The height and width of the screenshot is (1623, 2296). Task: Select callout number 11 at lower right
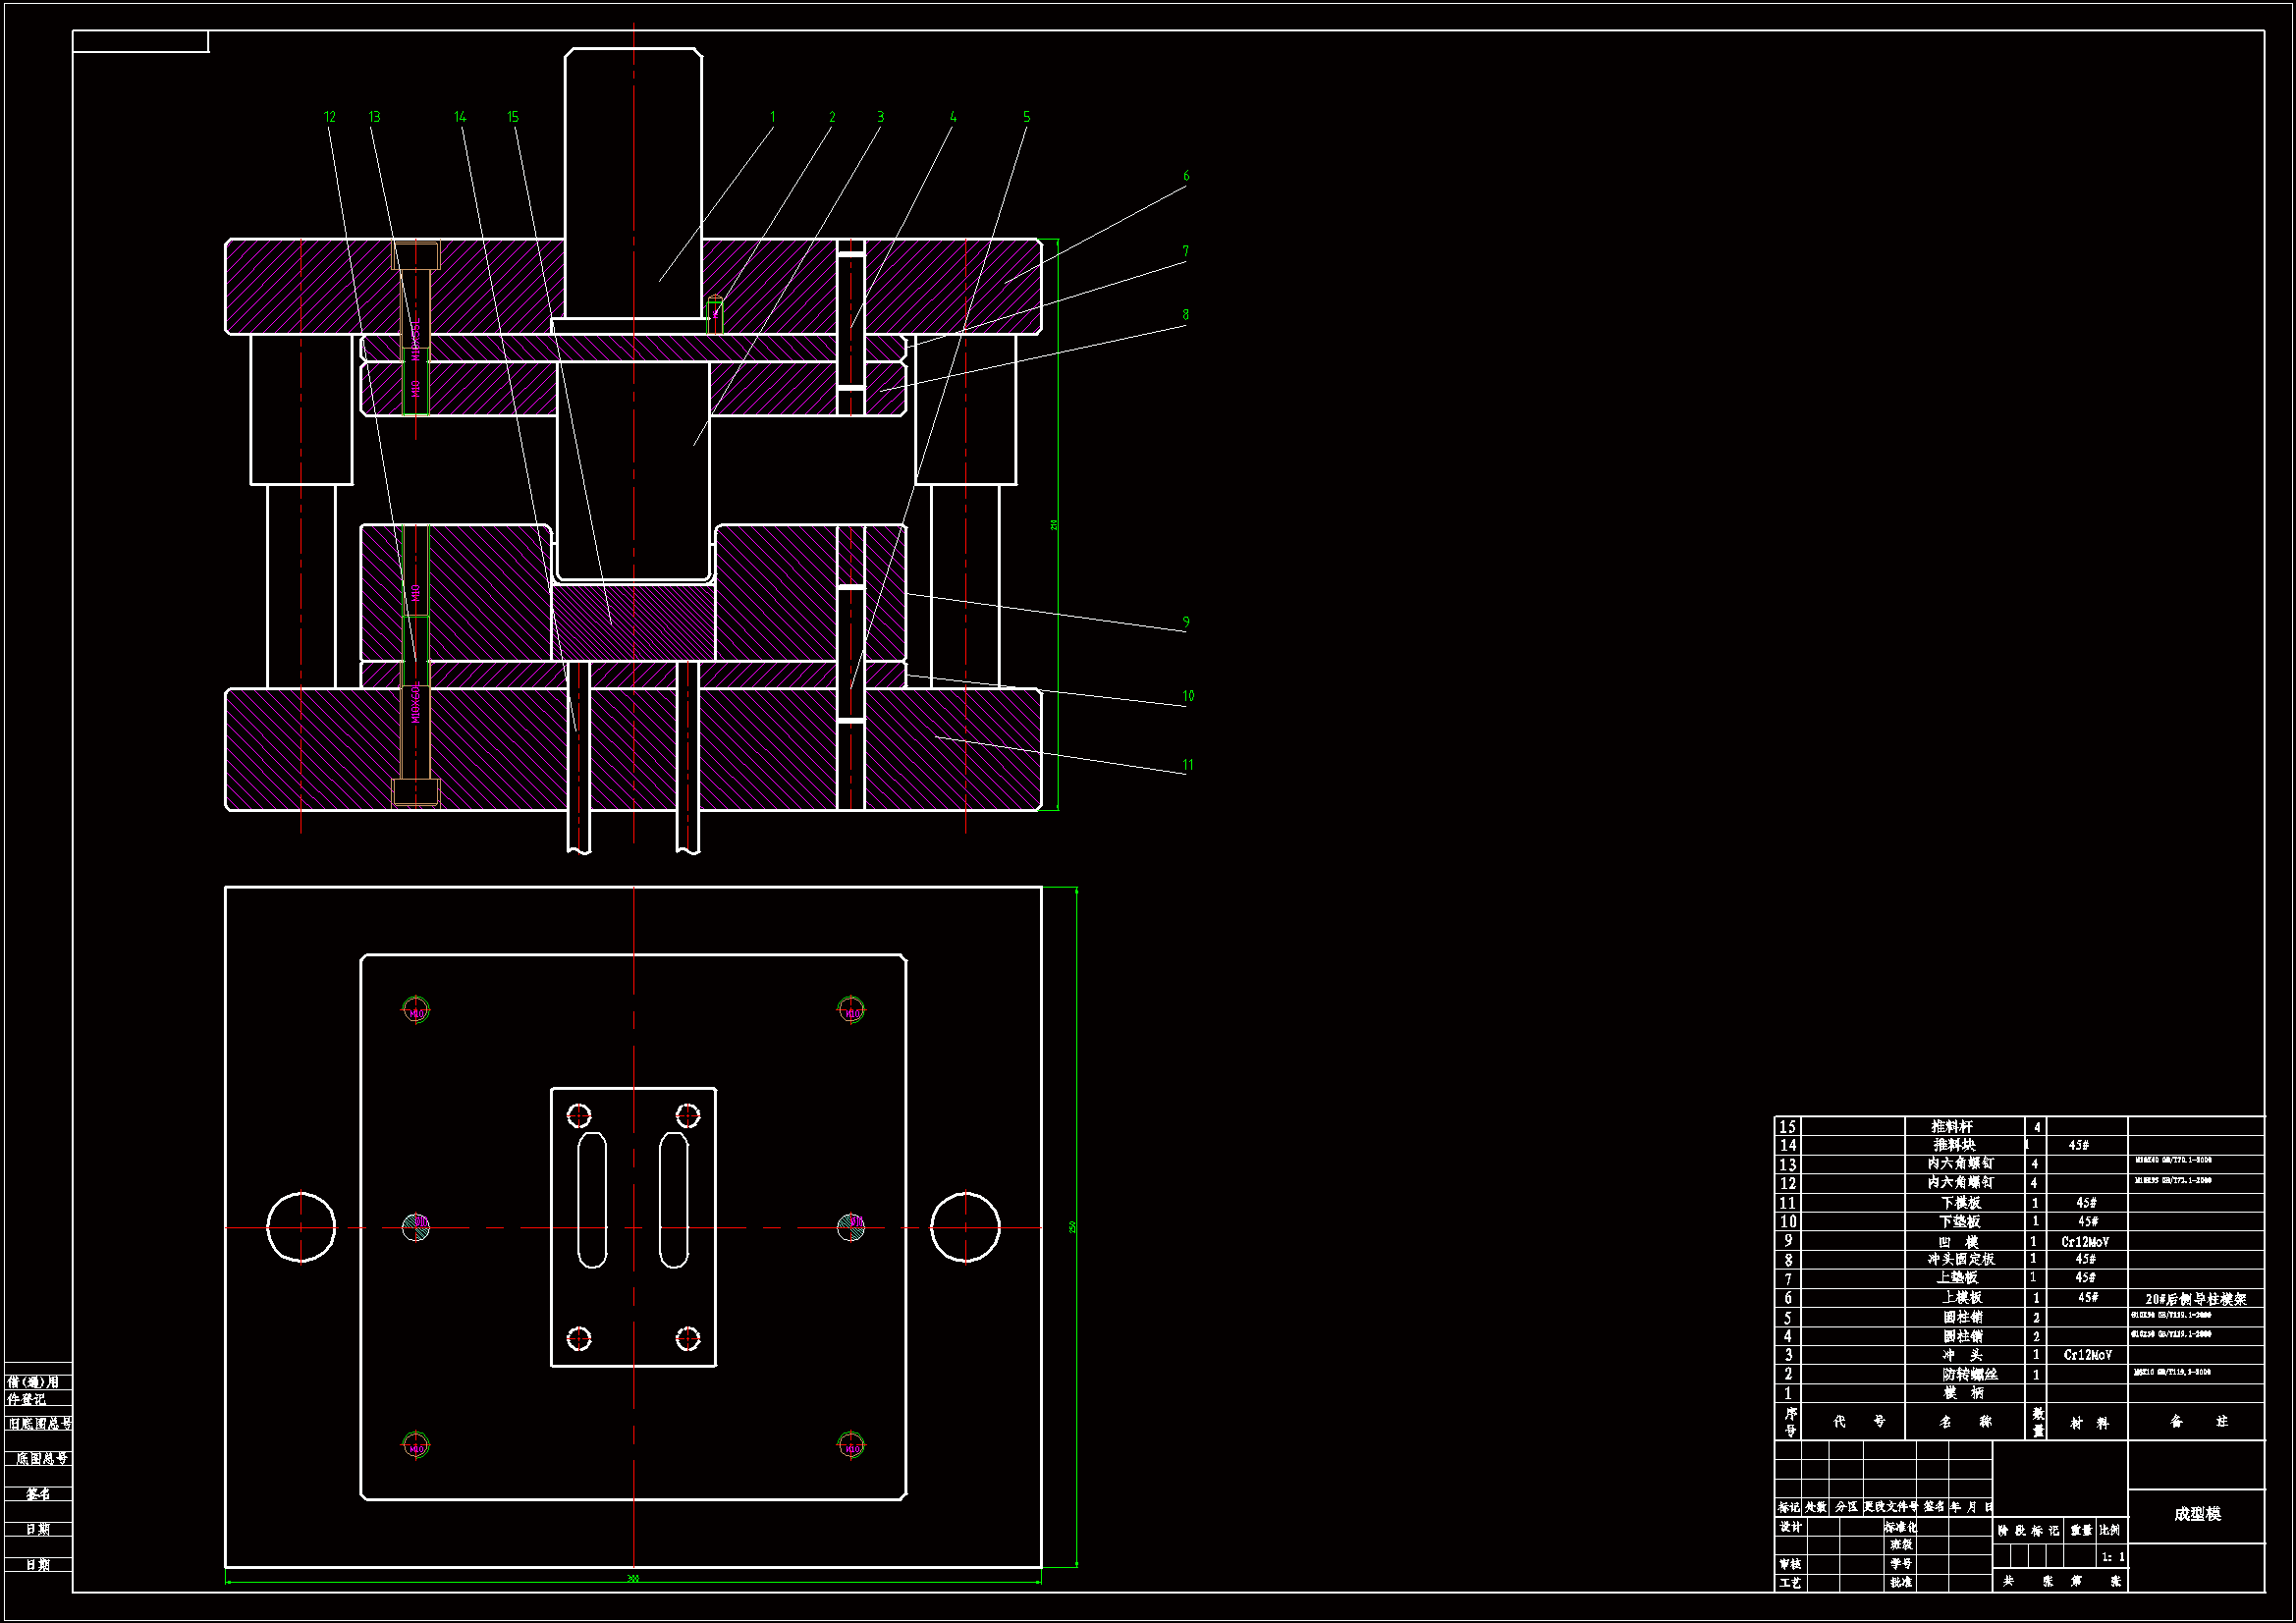(1188, 765)
